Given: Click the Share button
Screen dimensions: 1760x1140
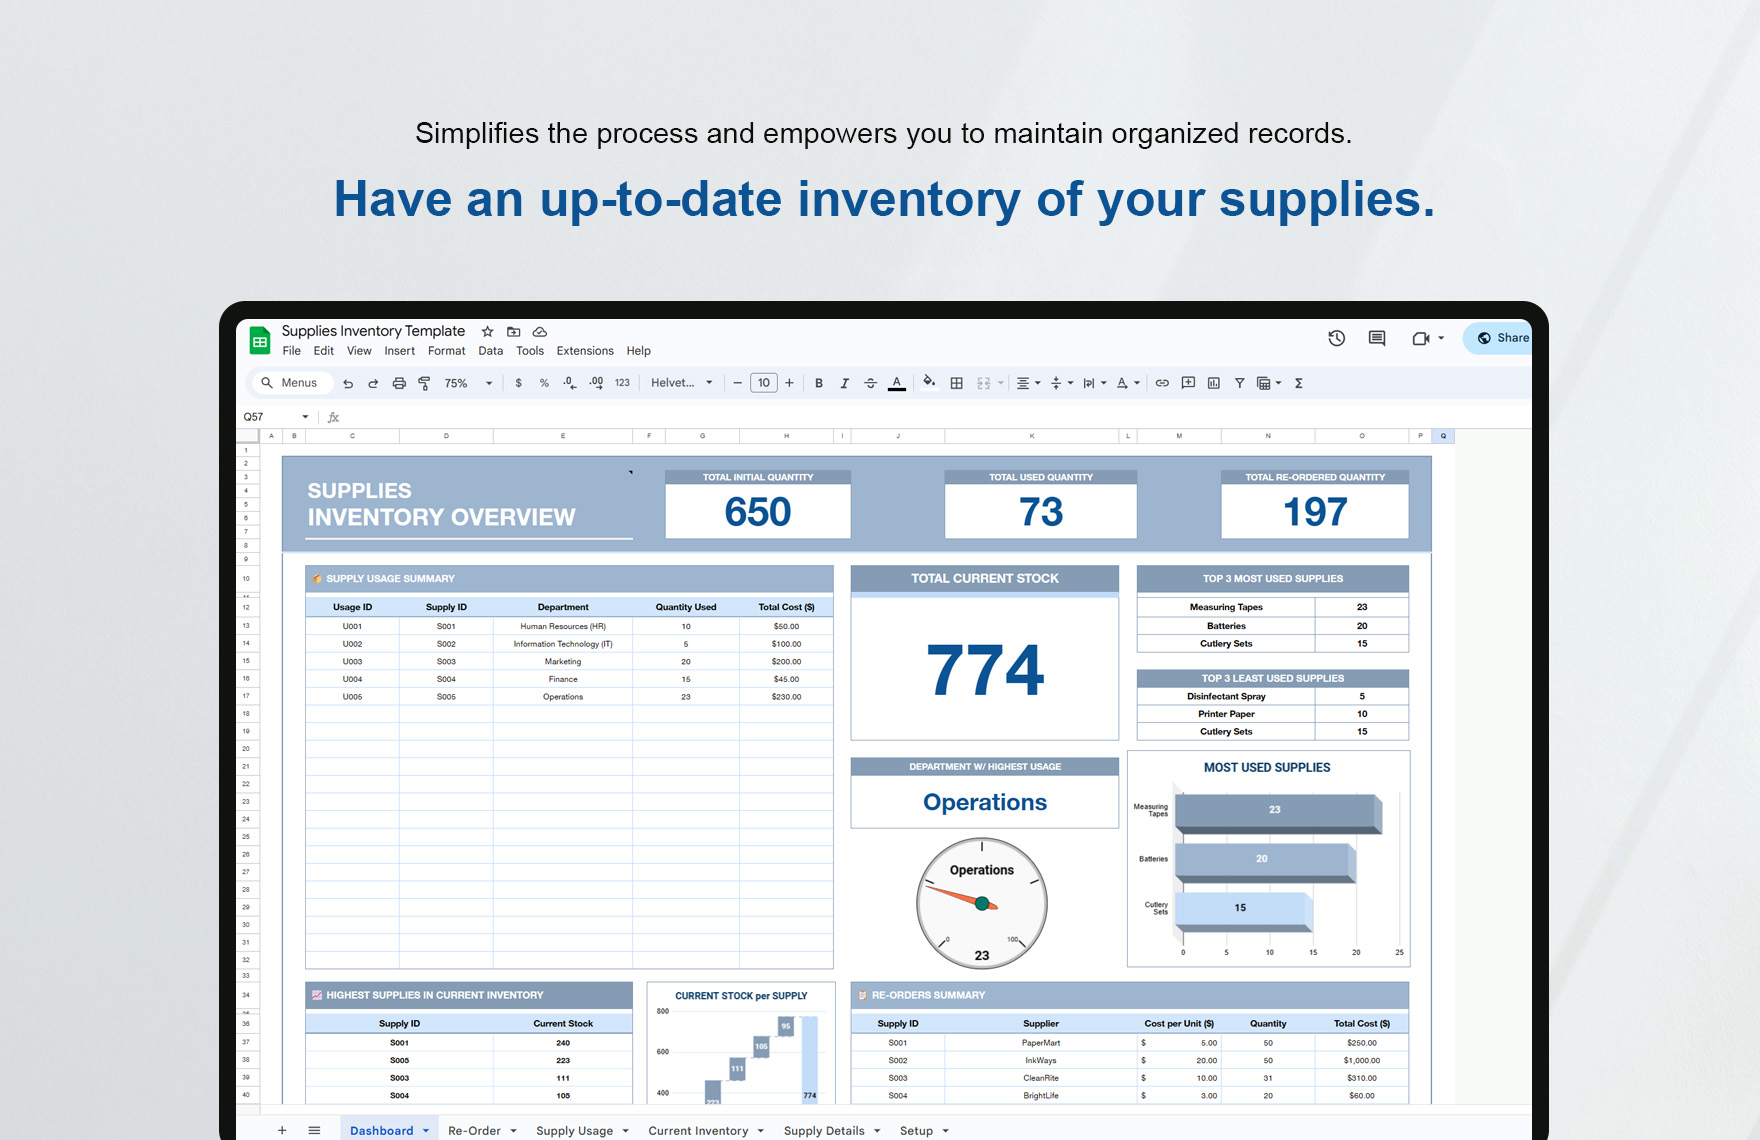Looking at the screenshot, I should (x=1505, y=338).
